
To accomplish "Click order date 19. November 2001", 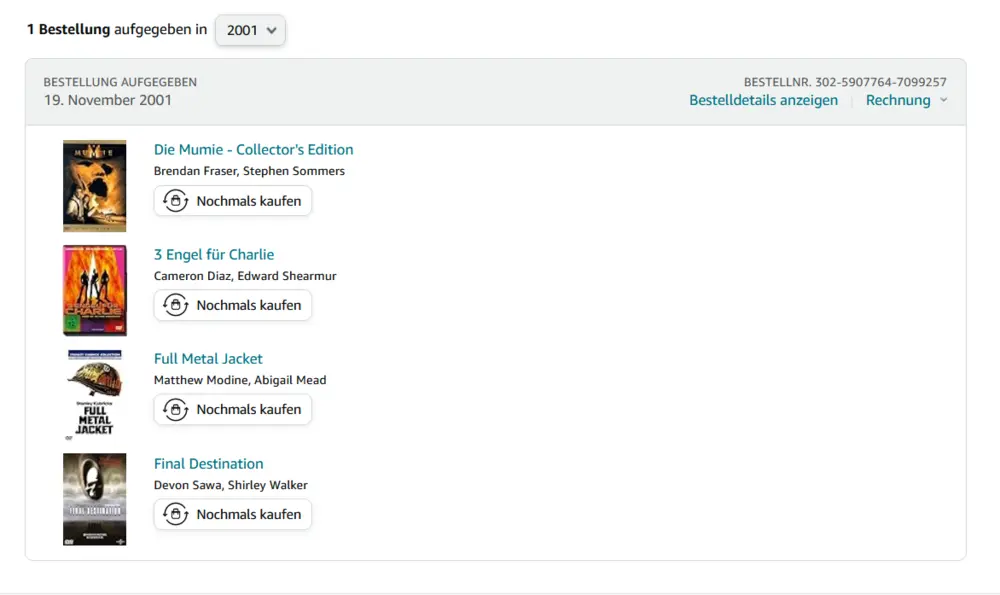I will (x=108, y=100).
